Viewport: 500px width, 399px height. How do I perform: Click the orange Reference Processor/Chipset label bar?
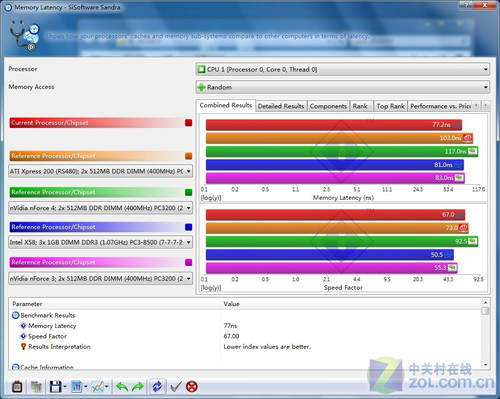[96, 156]
